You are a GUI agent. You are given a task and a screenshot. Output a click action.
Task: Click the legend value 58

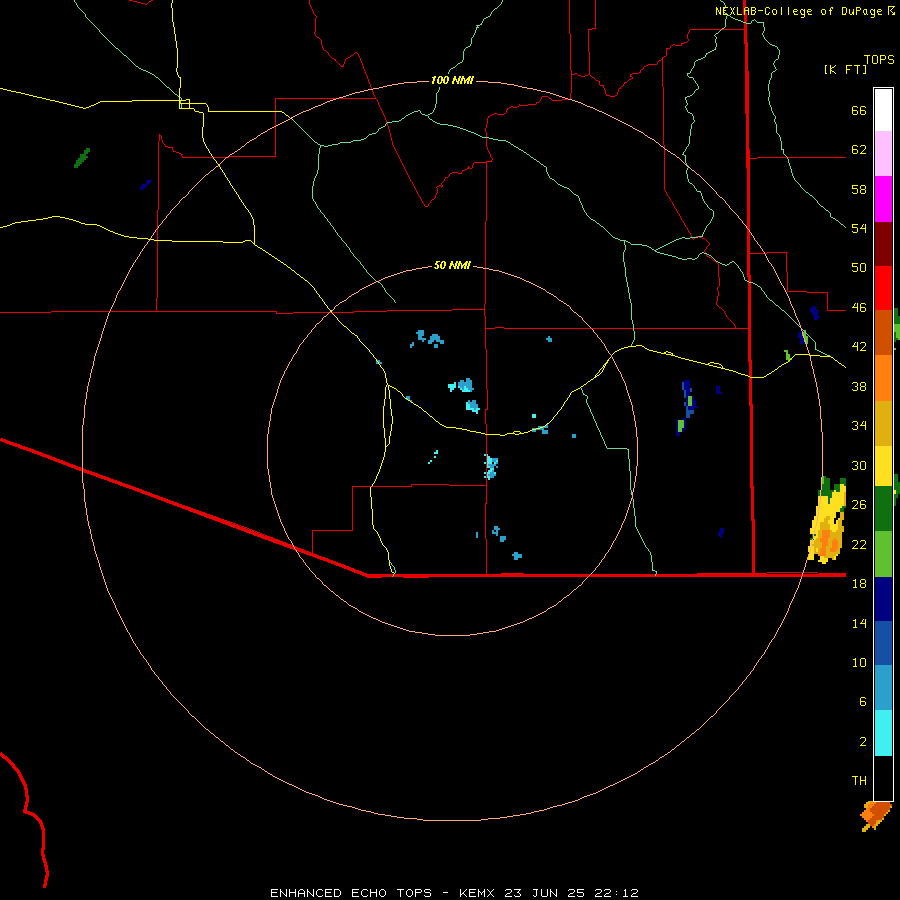click(x=859, y=189)
